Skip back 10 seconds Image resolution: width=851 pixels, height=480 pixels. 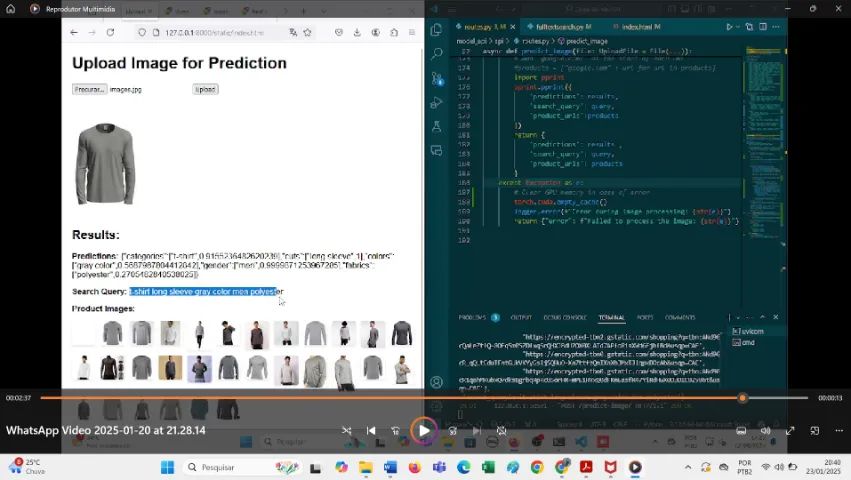pyautogui.click(x=396, y=431)
